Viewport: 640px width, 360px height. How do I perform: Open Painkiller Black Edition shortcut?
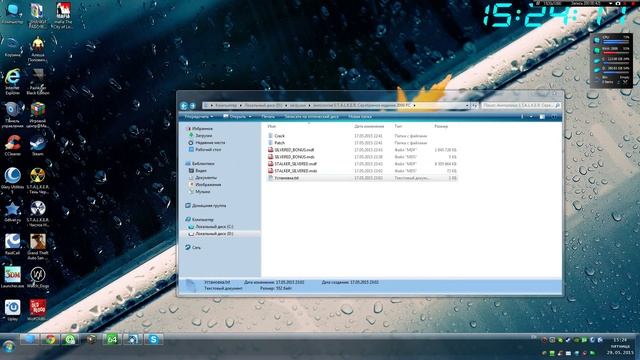[38, 81]
